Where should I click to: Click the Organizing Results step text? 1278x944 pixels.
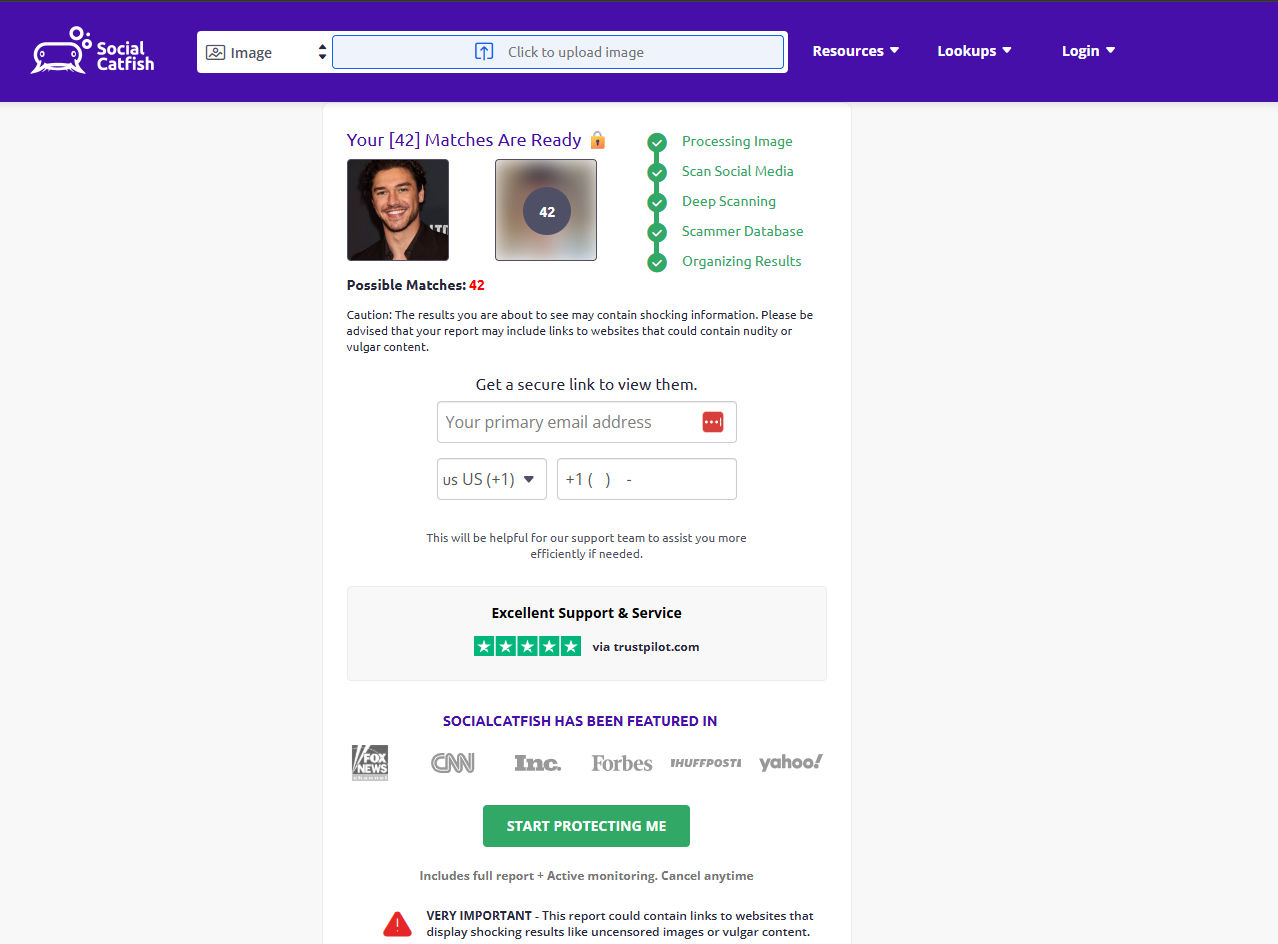coord(742,261)
